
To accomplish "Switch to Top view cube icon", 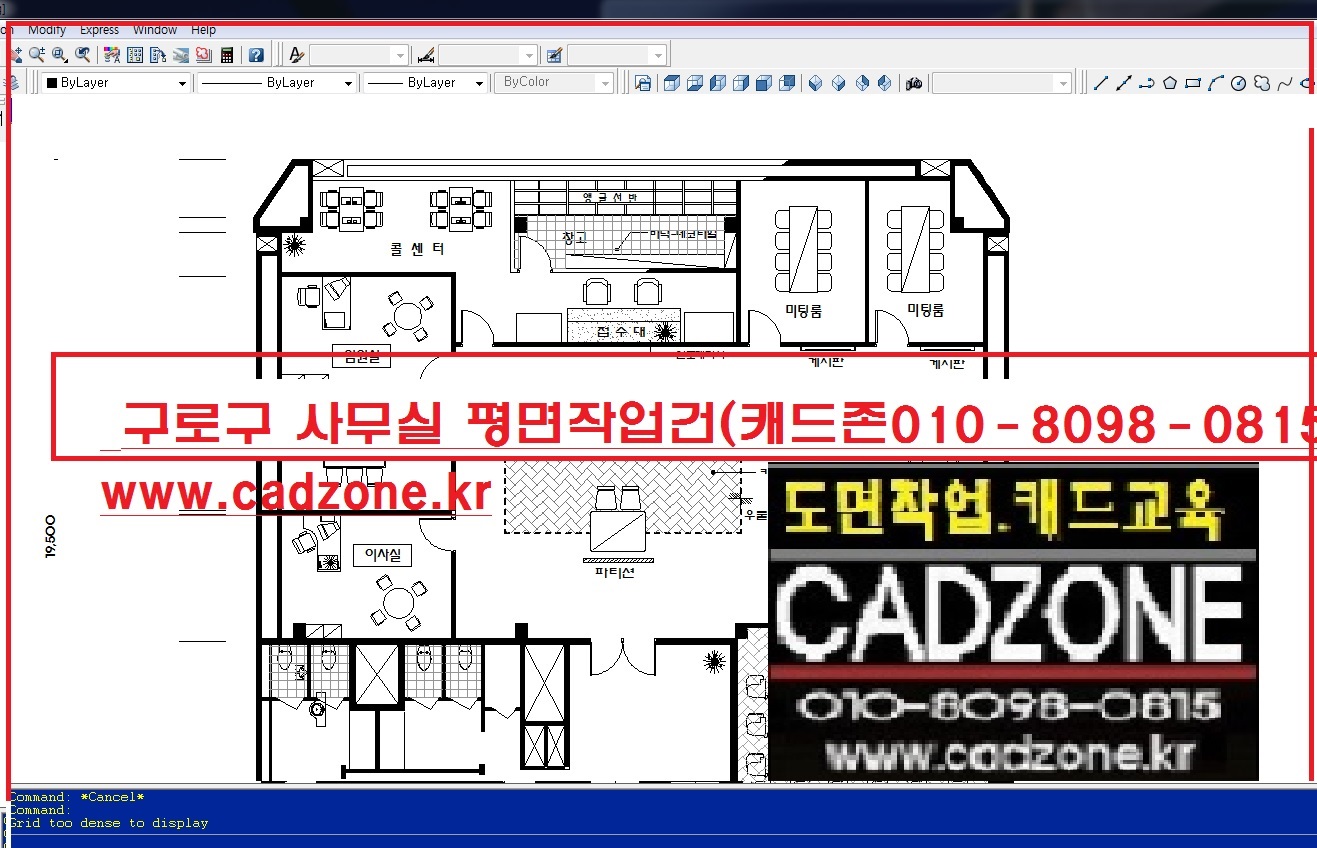I will [672, 83].
